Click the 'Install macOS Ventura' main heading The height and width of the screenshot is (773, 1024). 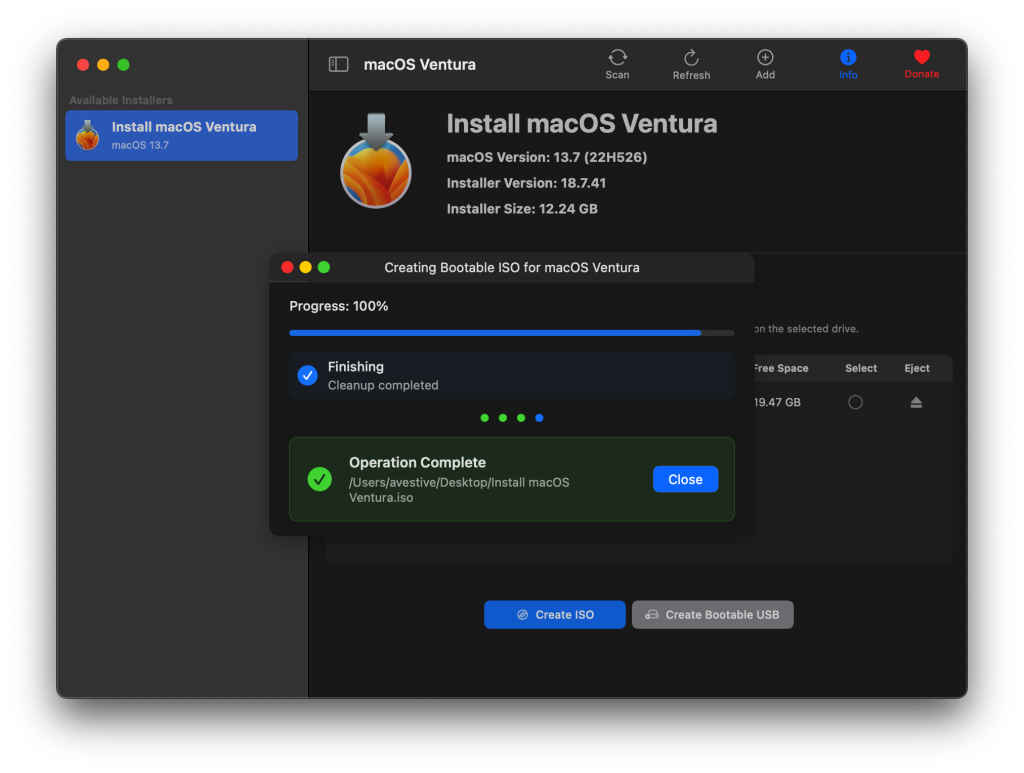582,124
